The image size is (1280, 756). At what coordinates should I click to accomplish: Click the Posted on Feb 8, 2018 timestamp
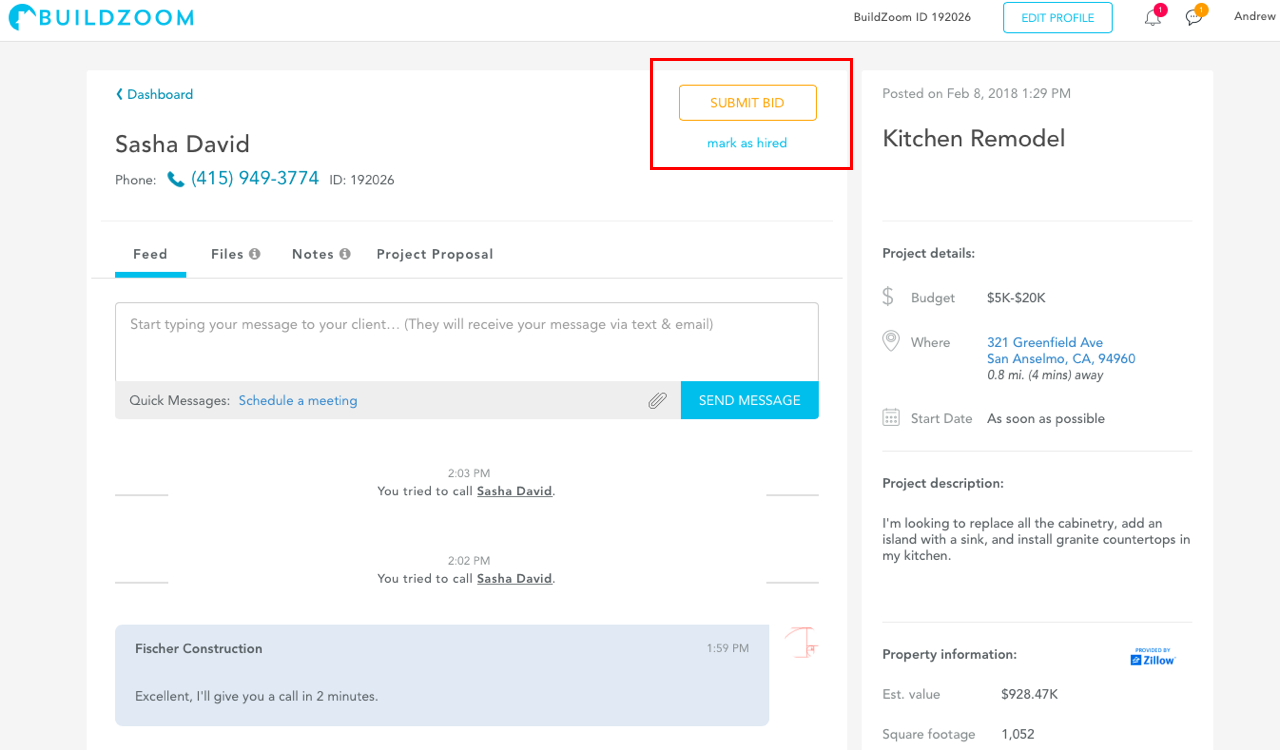coord(976,93)
